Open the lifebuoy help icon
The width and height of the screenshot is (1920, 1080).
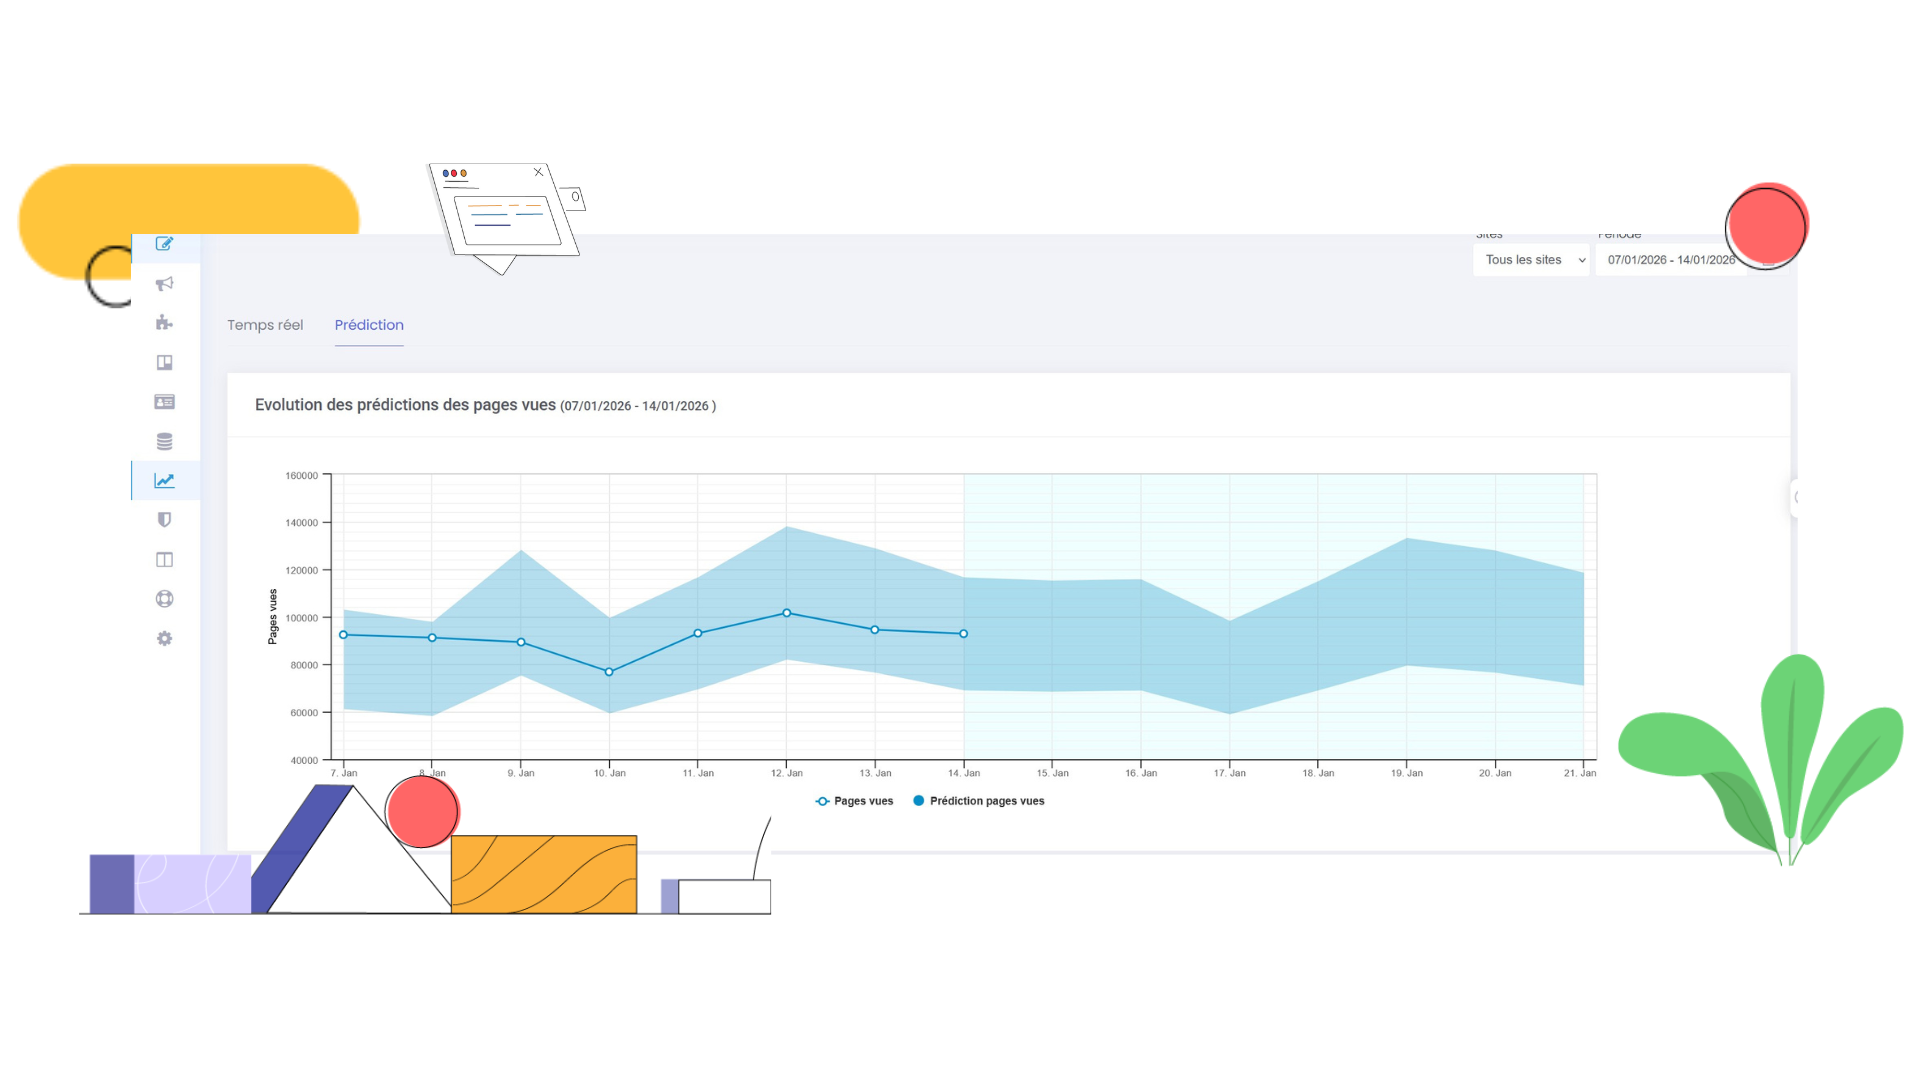click(x=164, y=598)
